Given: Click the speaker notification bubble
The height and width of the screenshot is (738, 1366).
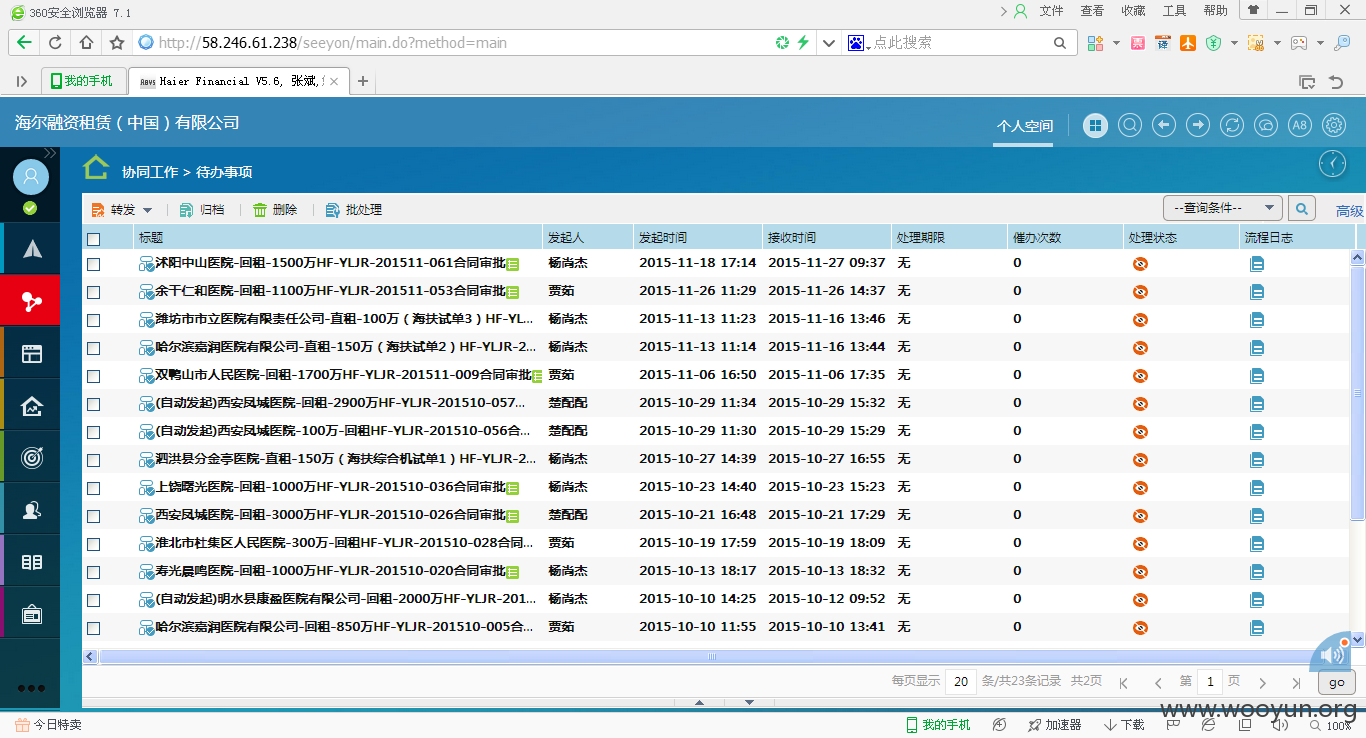Looking at the screenshot, I should [x=1331, y=654].
